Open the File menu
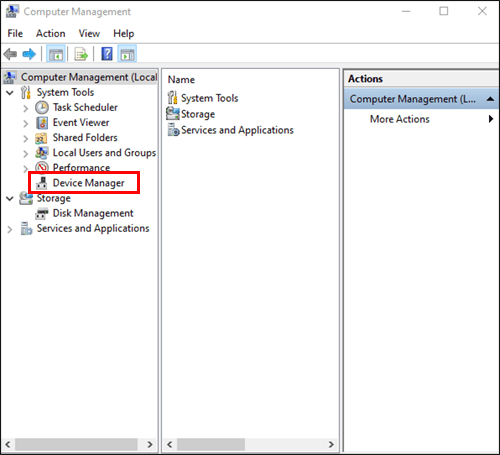This screenshot has width=500, height=455. pyautogui.click(x=15, y=33)
